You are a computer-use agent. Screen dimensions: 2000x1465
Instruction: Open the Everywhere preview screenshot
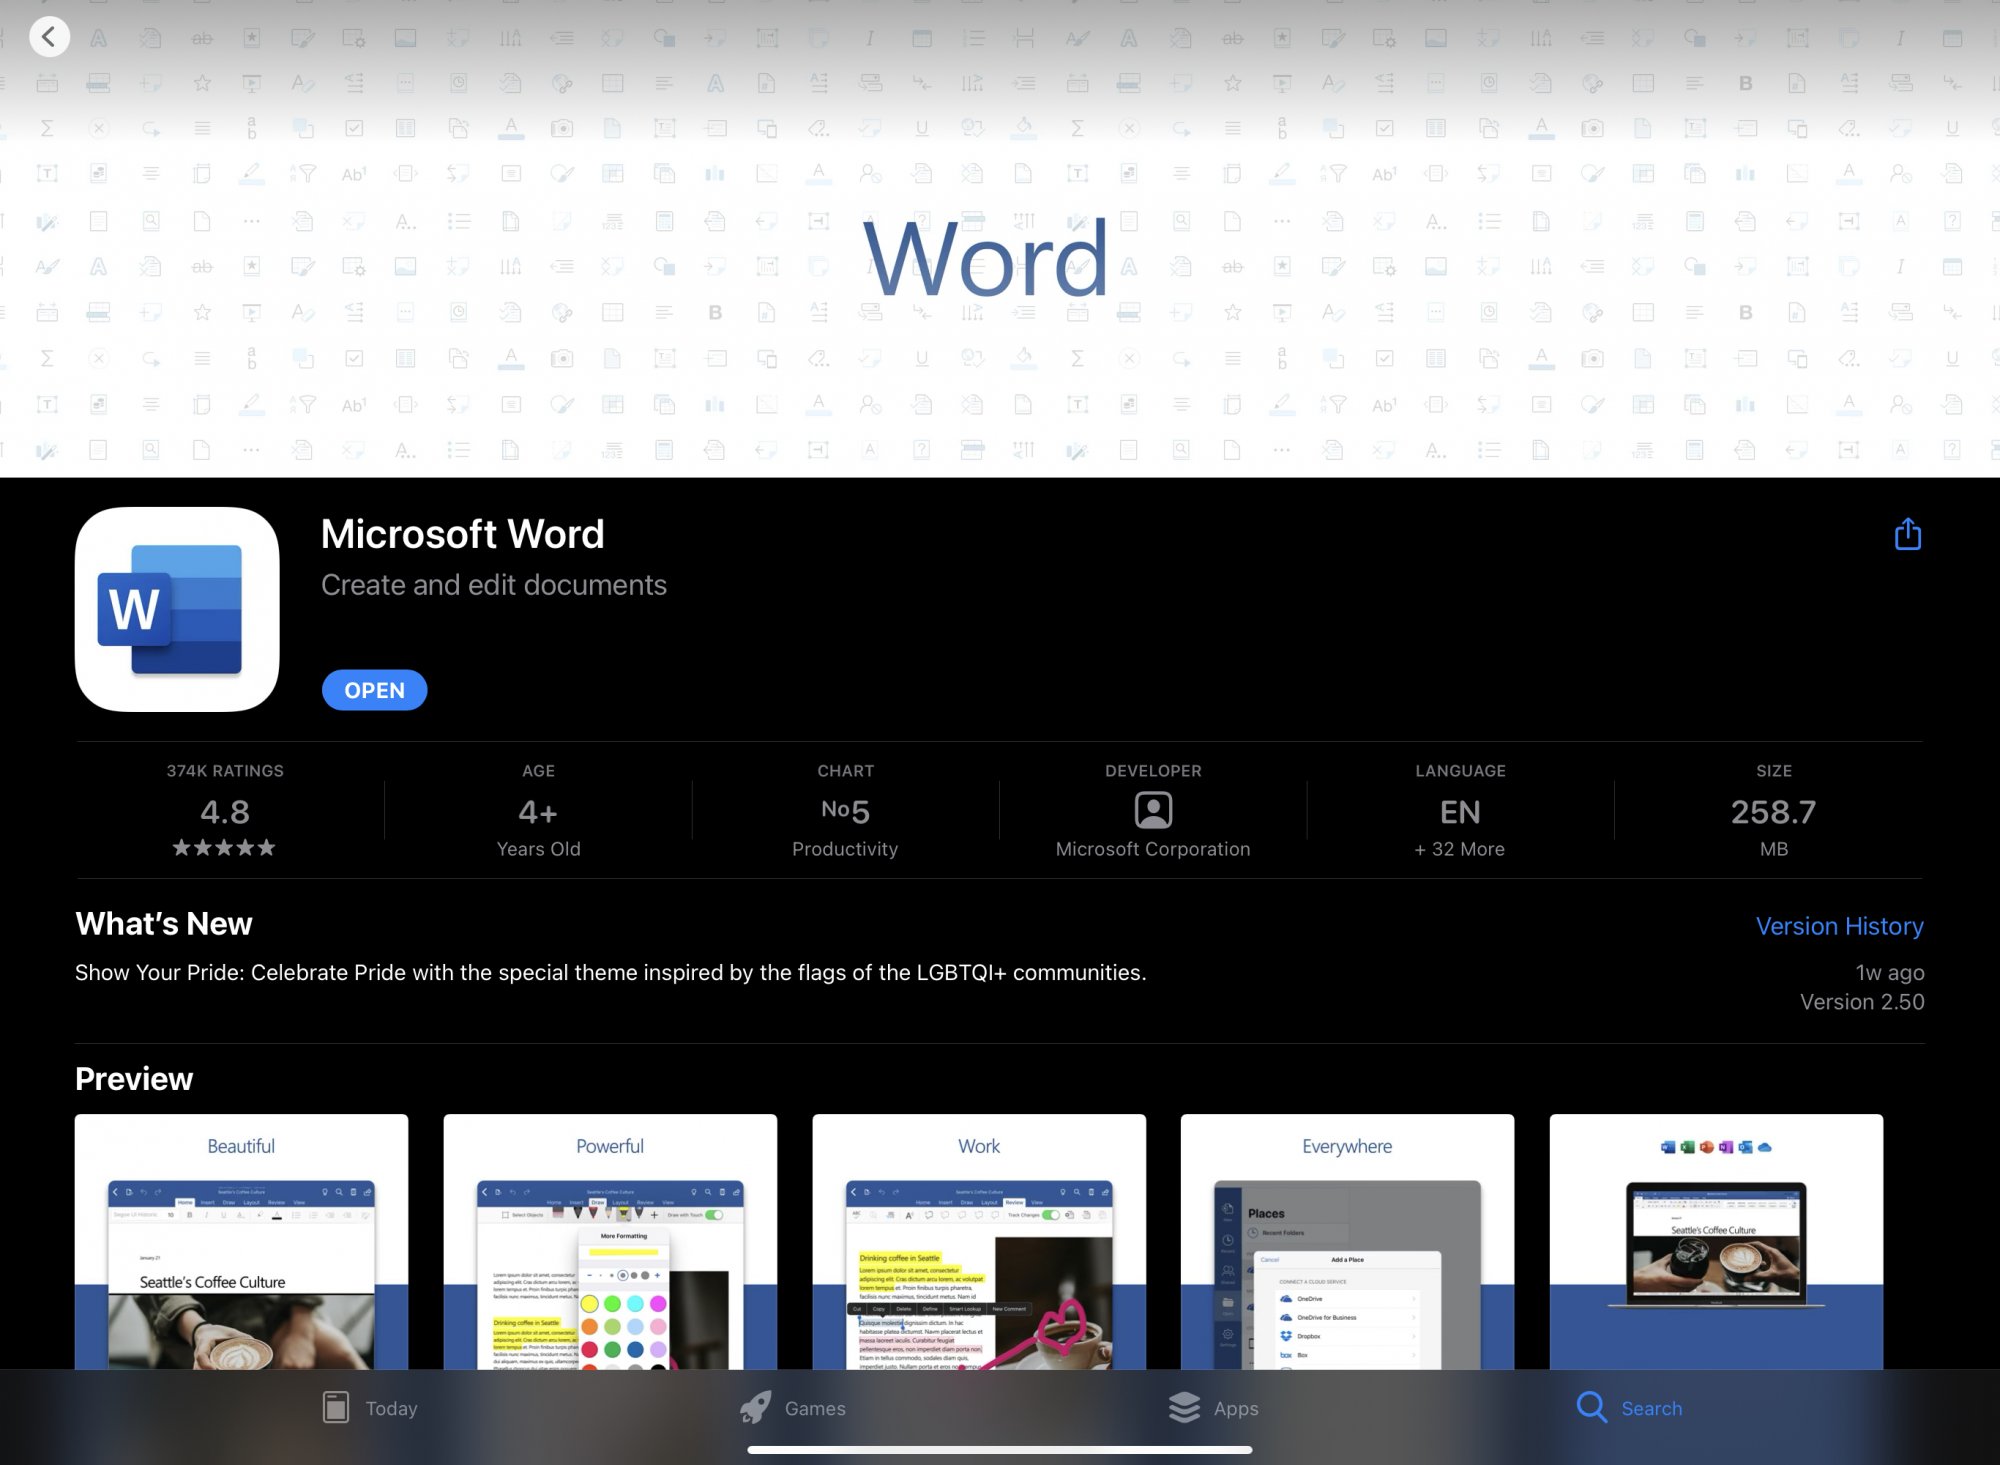tap(1347, 1241)
